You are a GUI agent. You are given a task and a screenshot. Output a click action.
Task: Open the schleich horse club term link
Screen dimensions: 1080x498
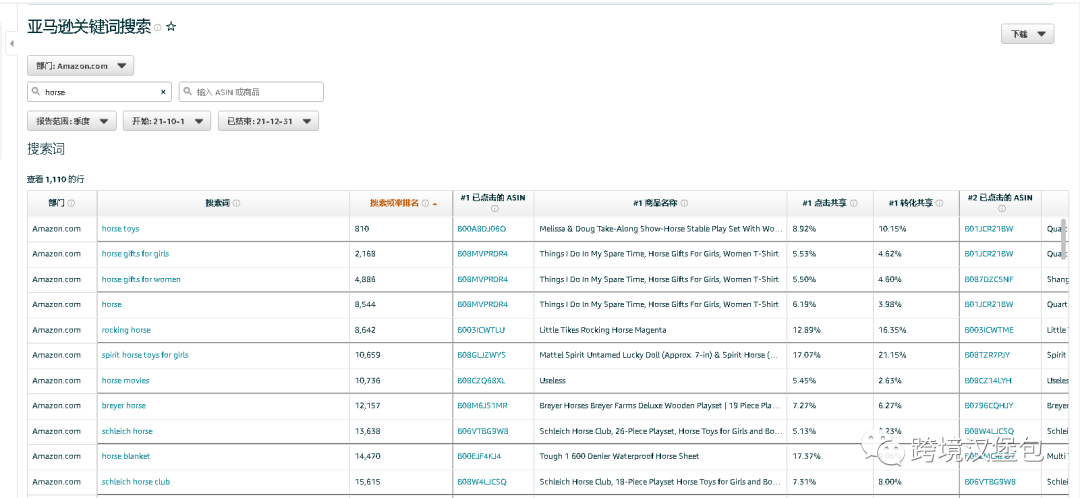[136, 482]
